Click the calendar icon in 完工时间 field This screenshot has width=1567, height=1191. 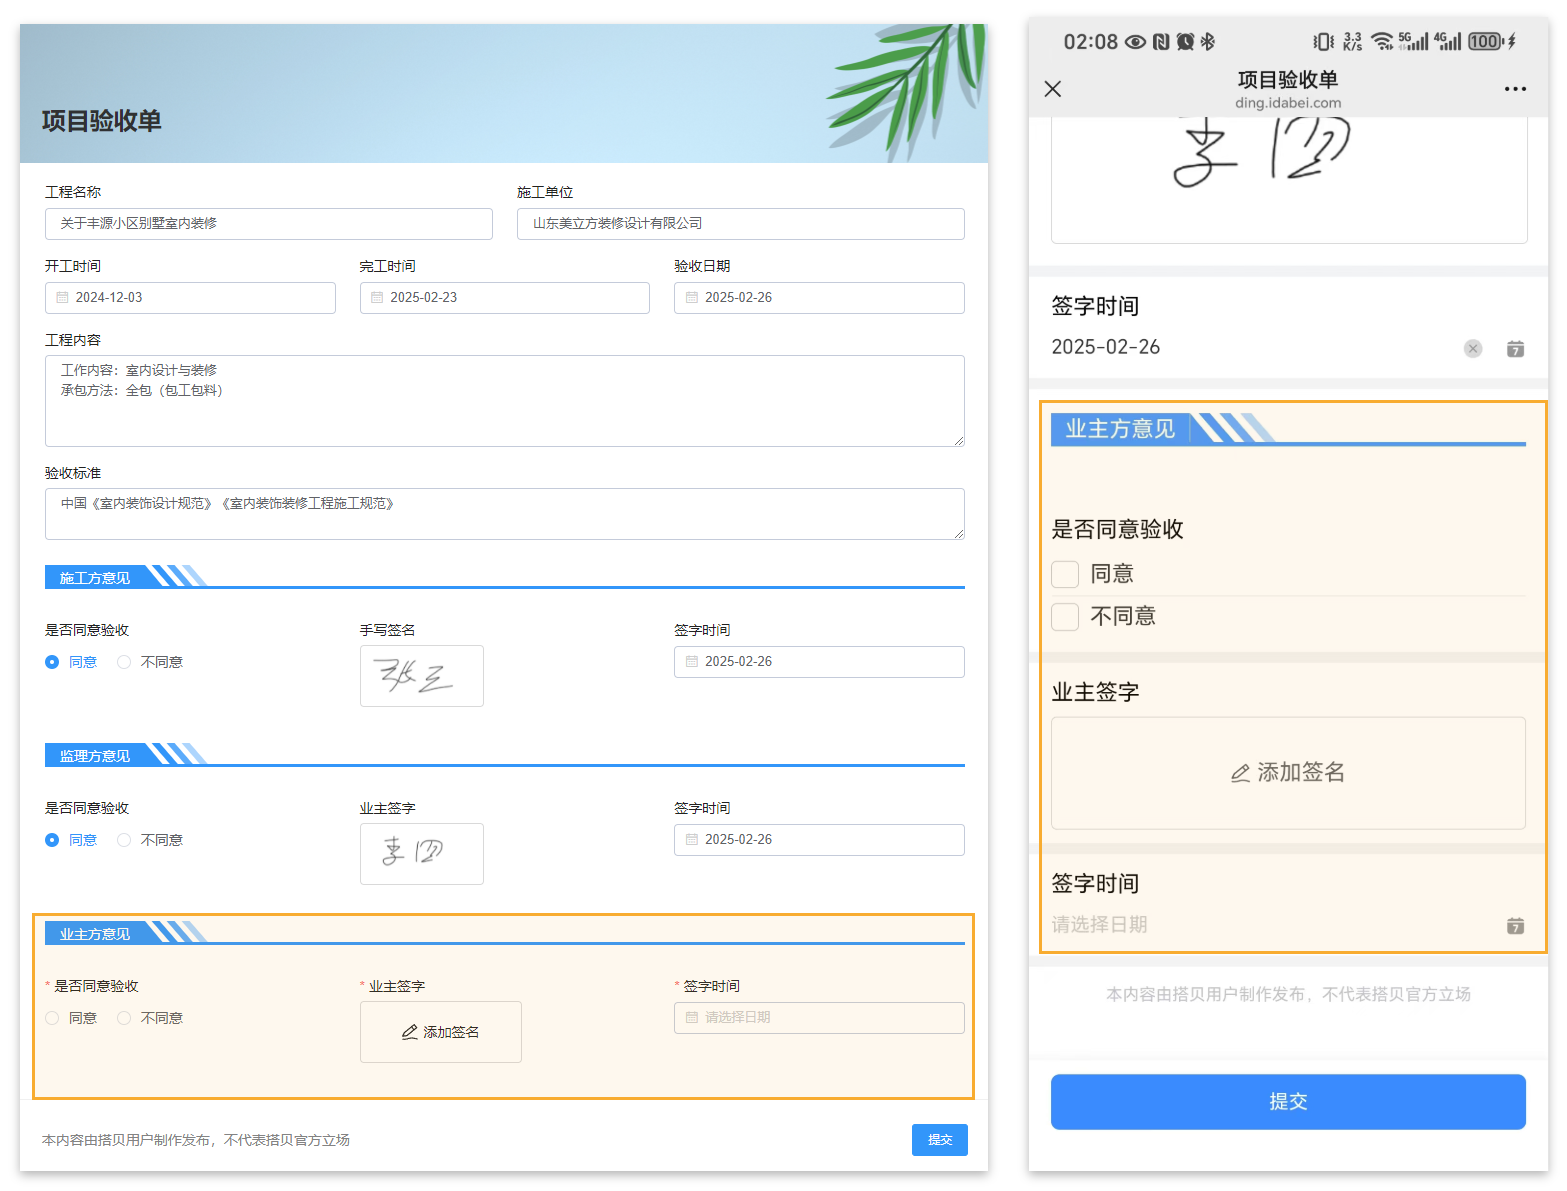(x=378, y=297)
